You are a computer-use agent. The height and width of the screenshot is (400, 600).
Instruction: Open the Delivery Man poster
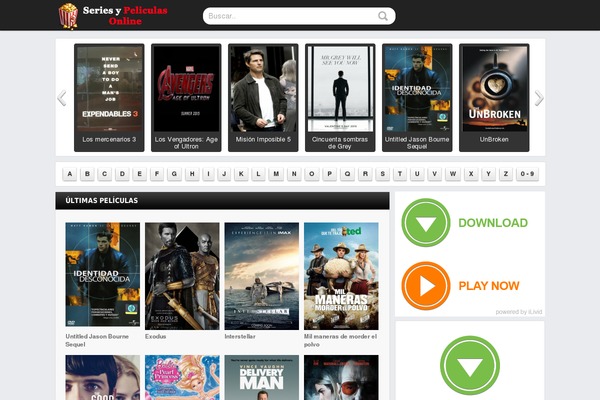[x=262, y=377]
